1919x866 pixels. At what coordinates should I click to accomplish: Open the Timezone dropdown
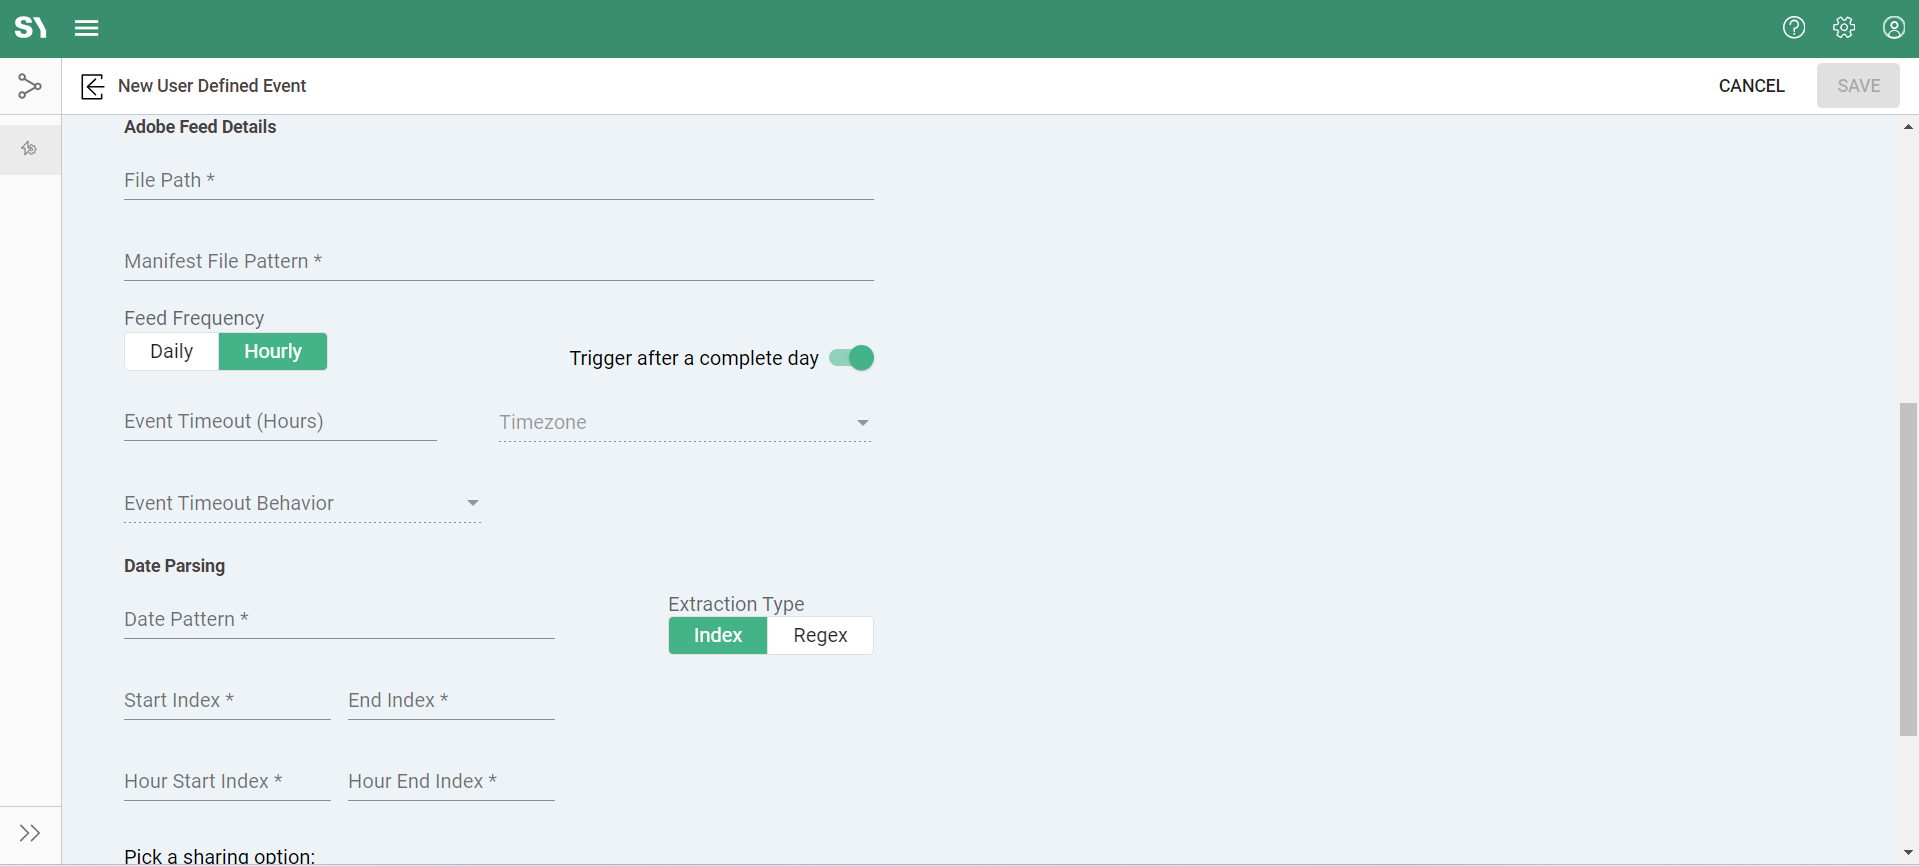click(685, 423)
